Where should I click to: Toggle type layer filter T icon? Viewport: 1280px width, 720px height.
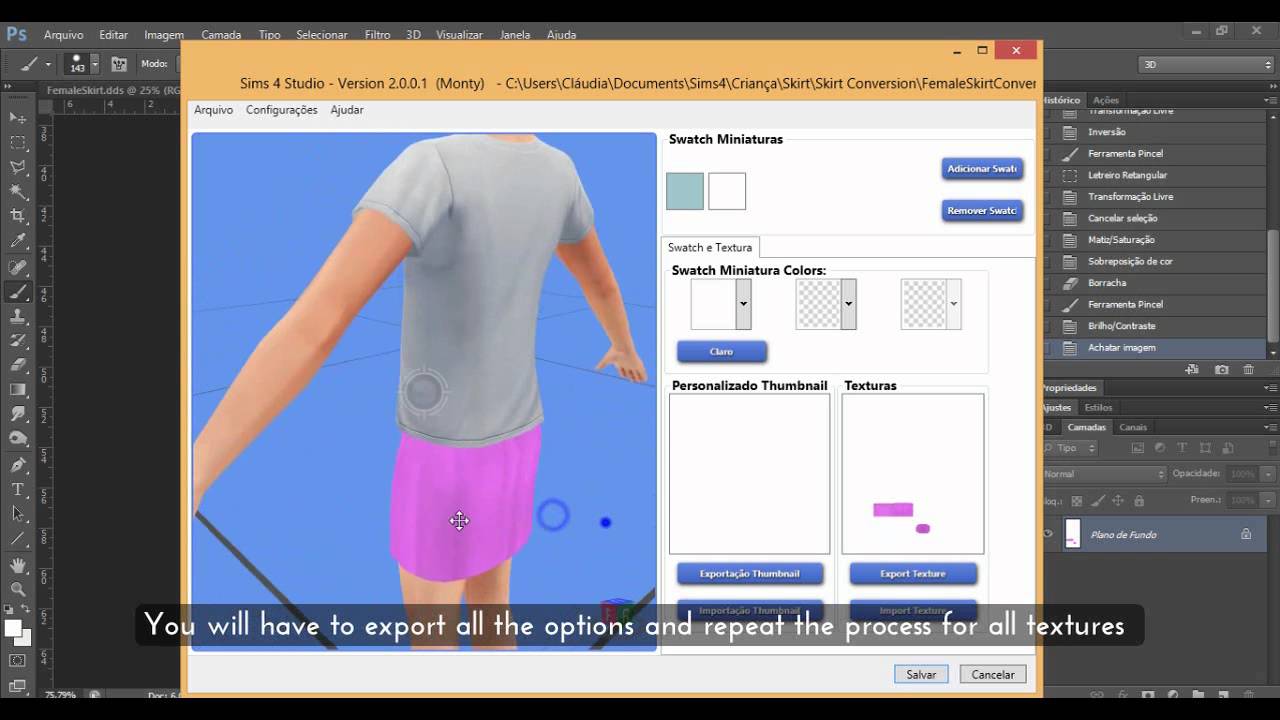pos(1182,448)
